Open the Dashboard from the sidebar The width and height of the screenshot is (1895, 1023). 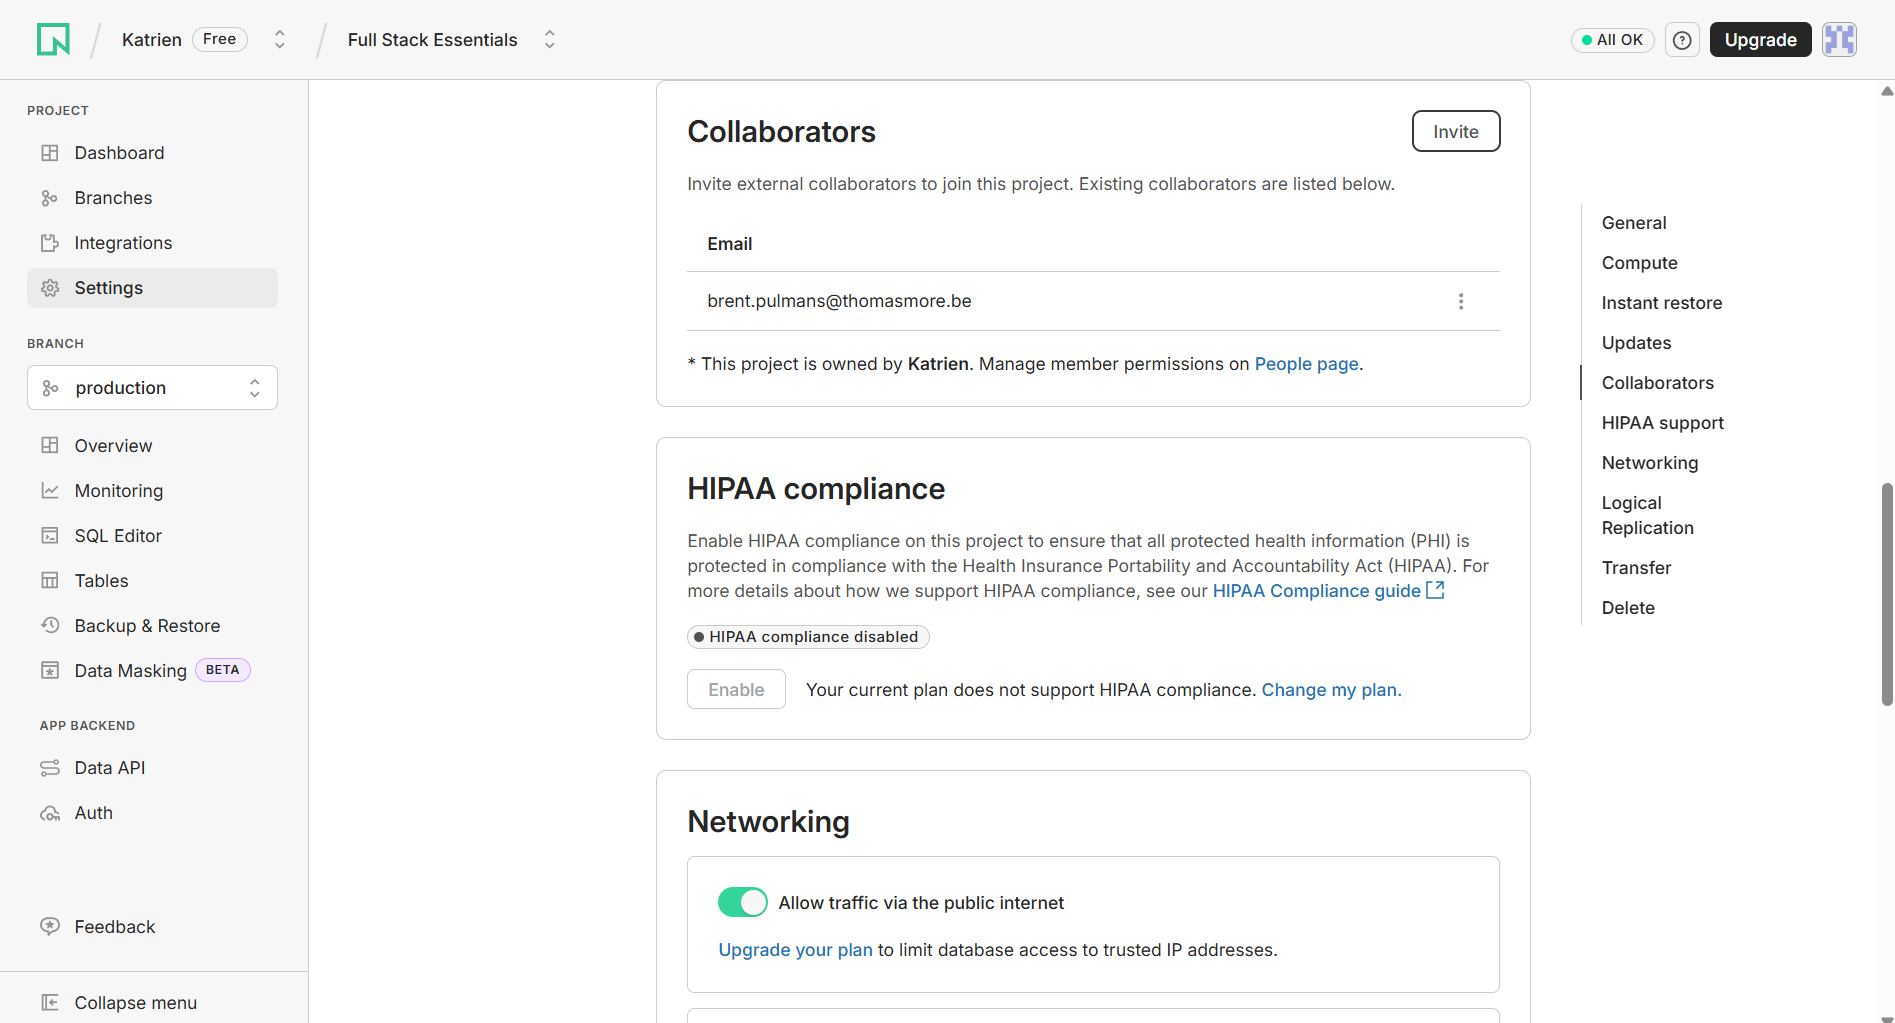coord(119,152)
